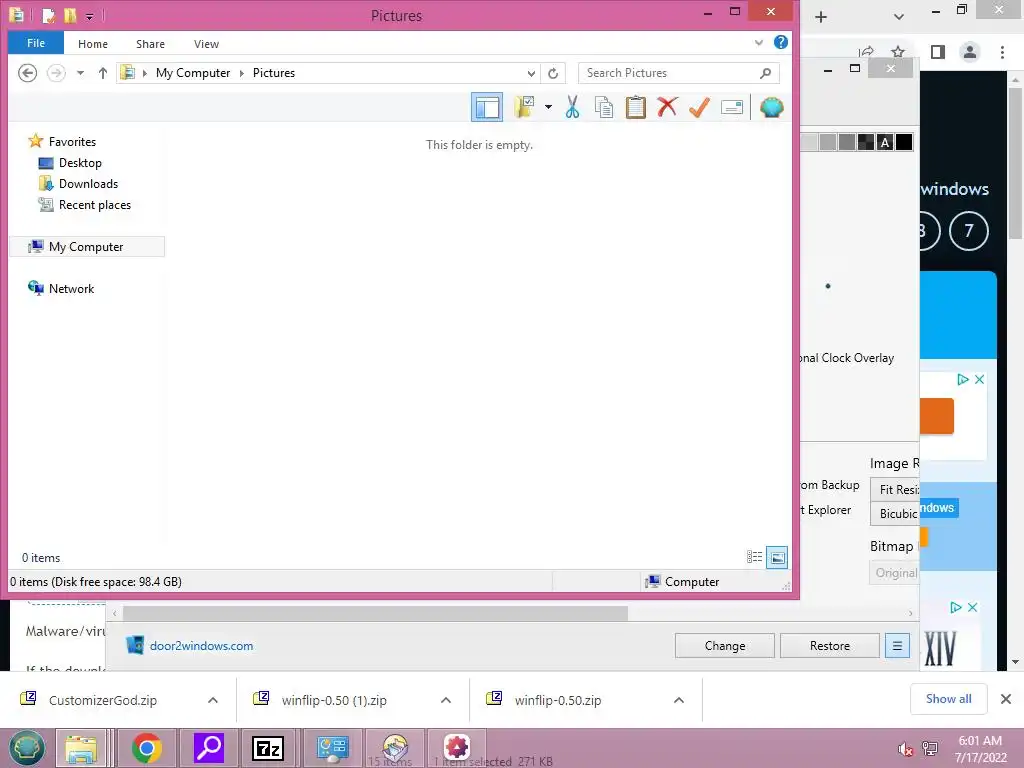Viewport: 1024px width, 768px height.
Task: Click the Paste clipboard icon
Action: click(x=635, y=107)
